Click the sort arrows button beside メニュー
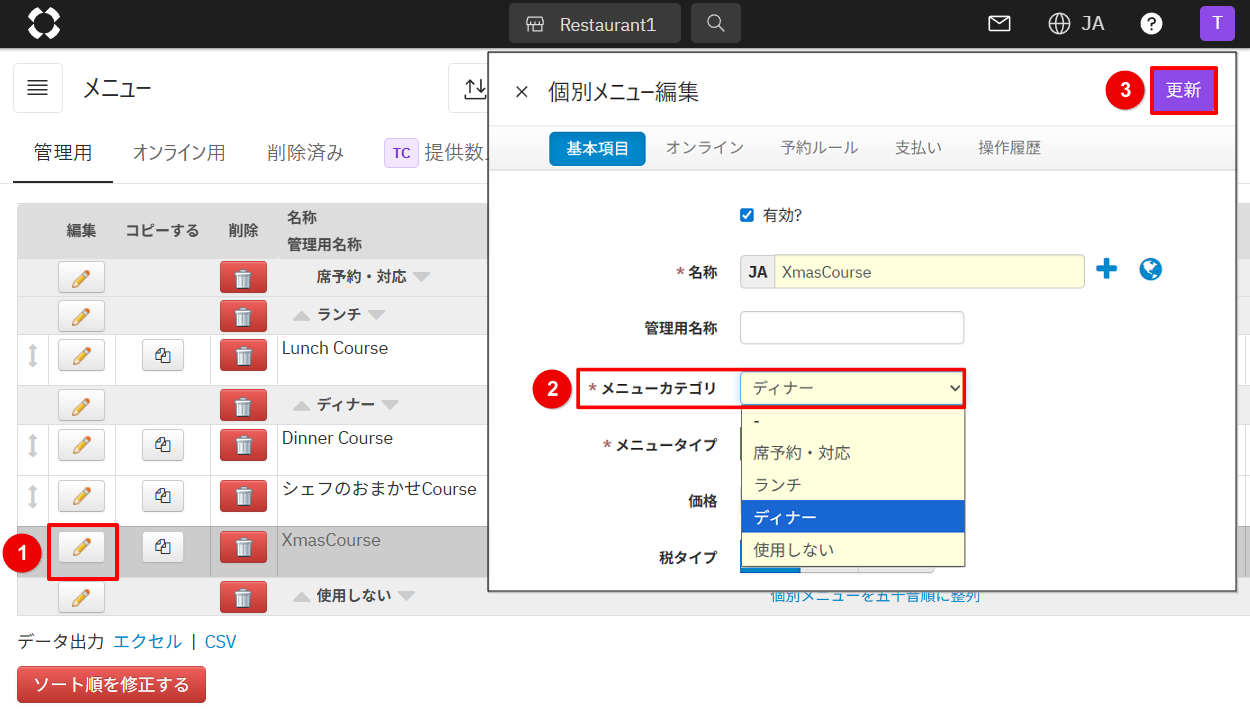 [x=474, y=88]
